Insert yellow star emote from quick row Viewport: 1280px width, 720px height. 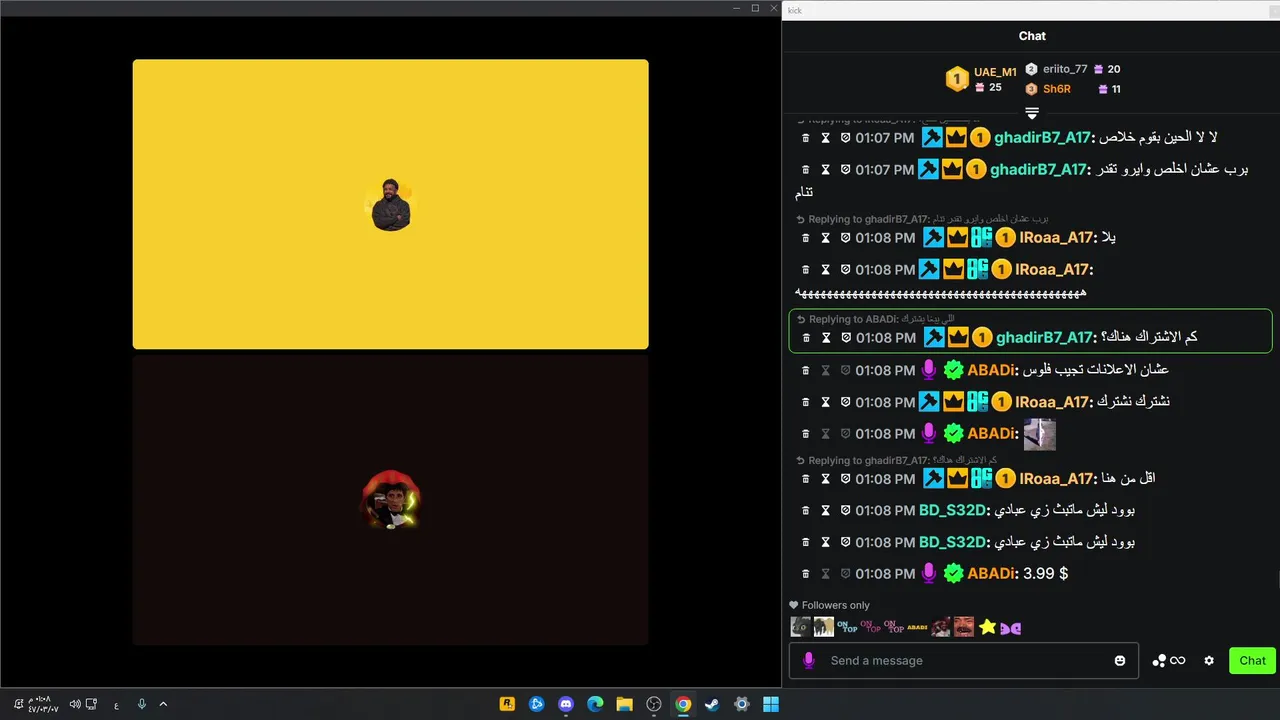point(988,627)
